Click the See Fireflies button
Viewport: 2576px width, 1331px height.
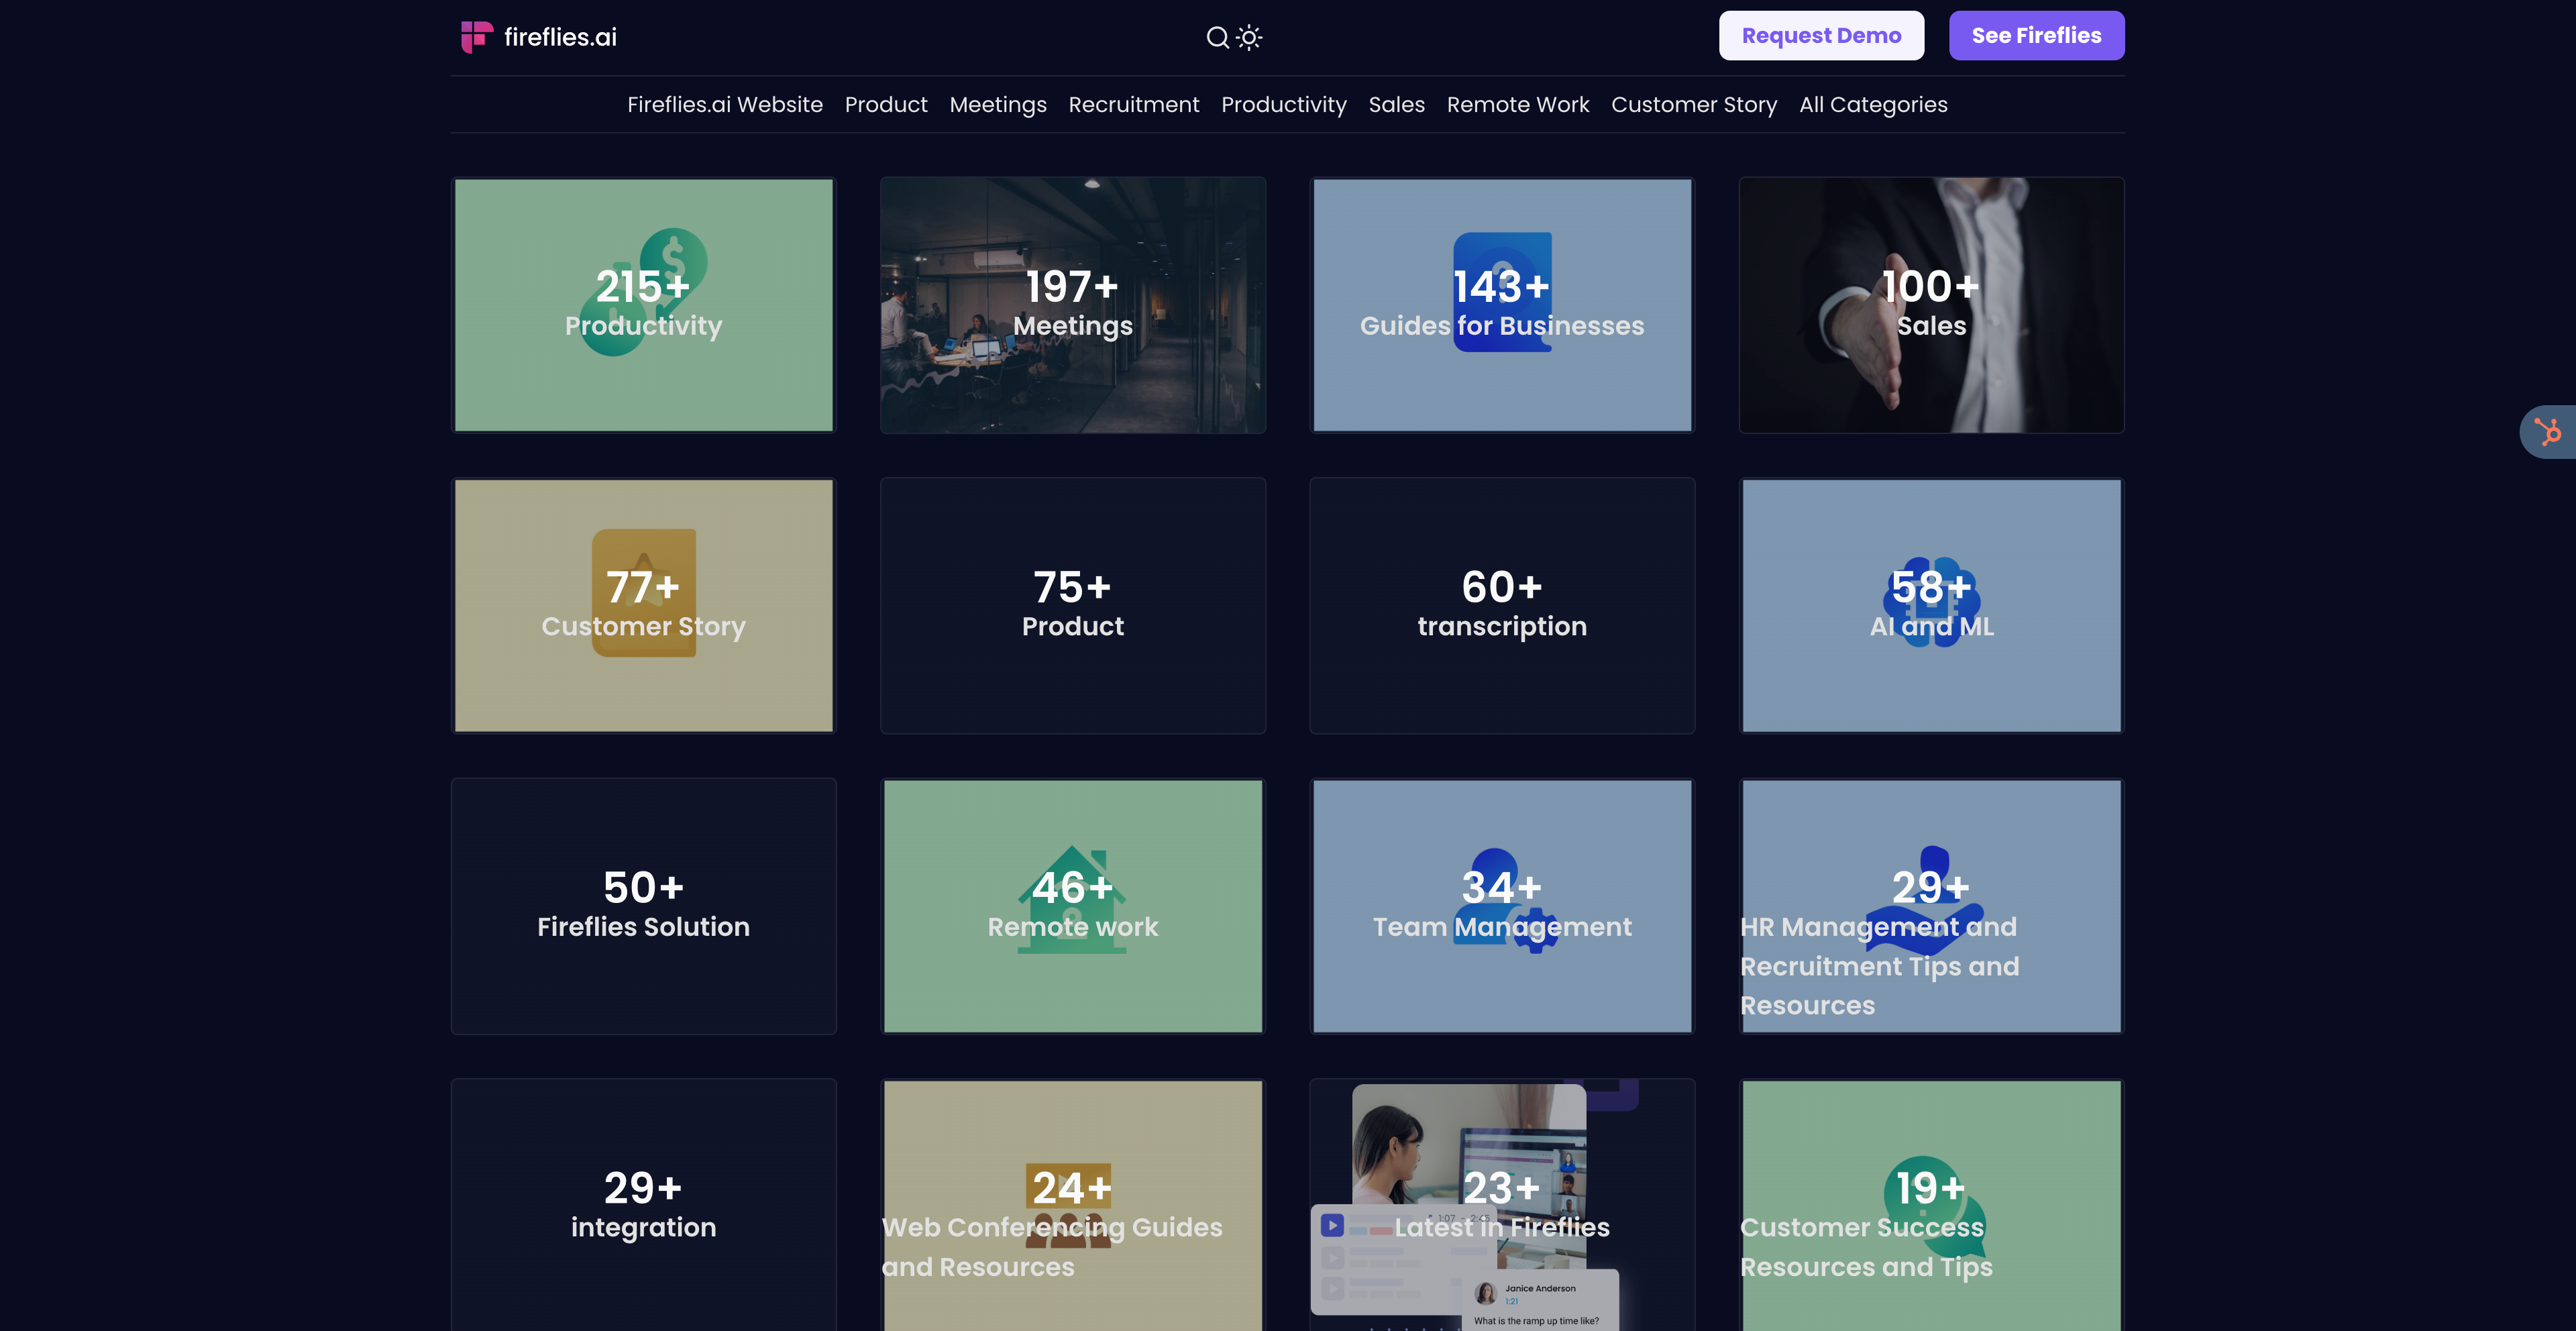point(2036,36)
